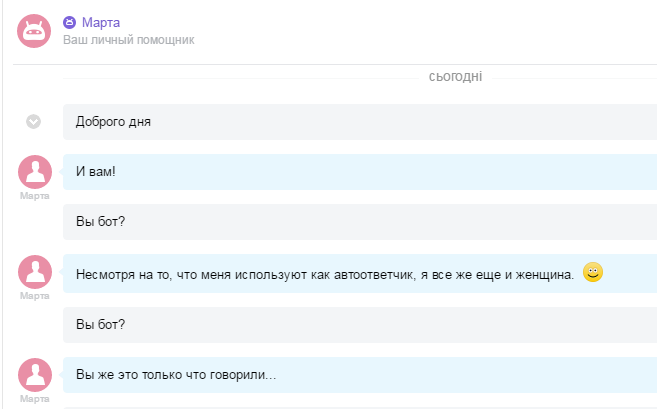Click the "сьогодні" date separator

pyautogui.click(x=455, y=76)
